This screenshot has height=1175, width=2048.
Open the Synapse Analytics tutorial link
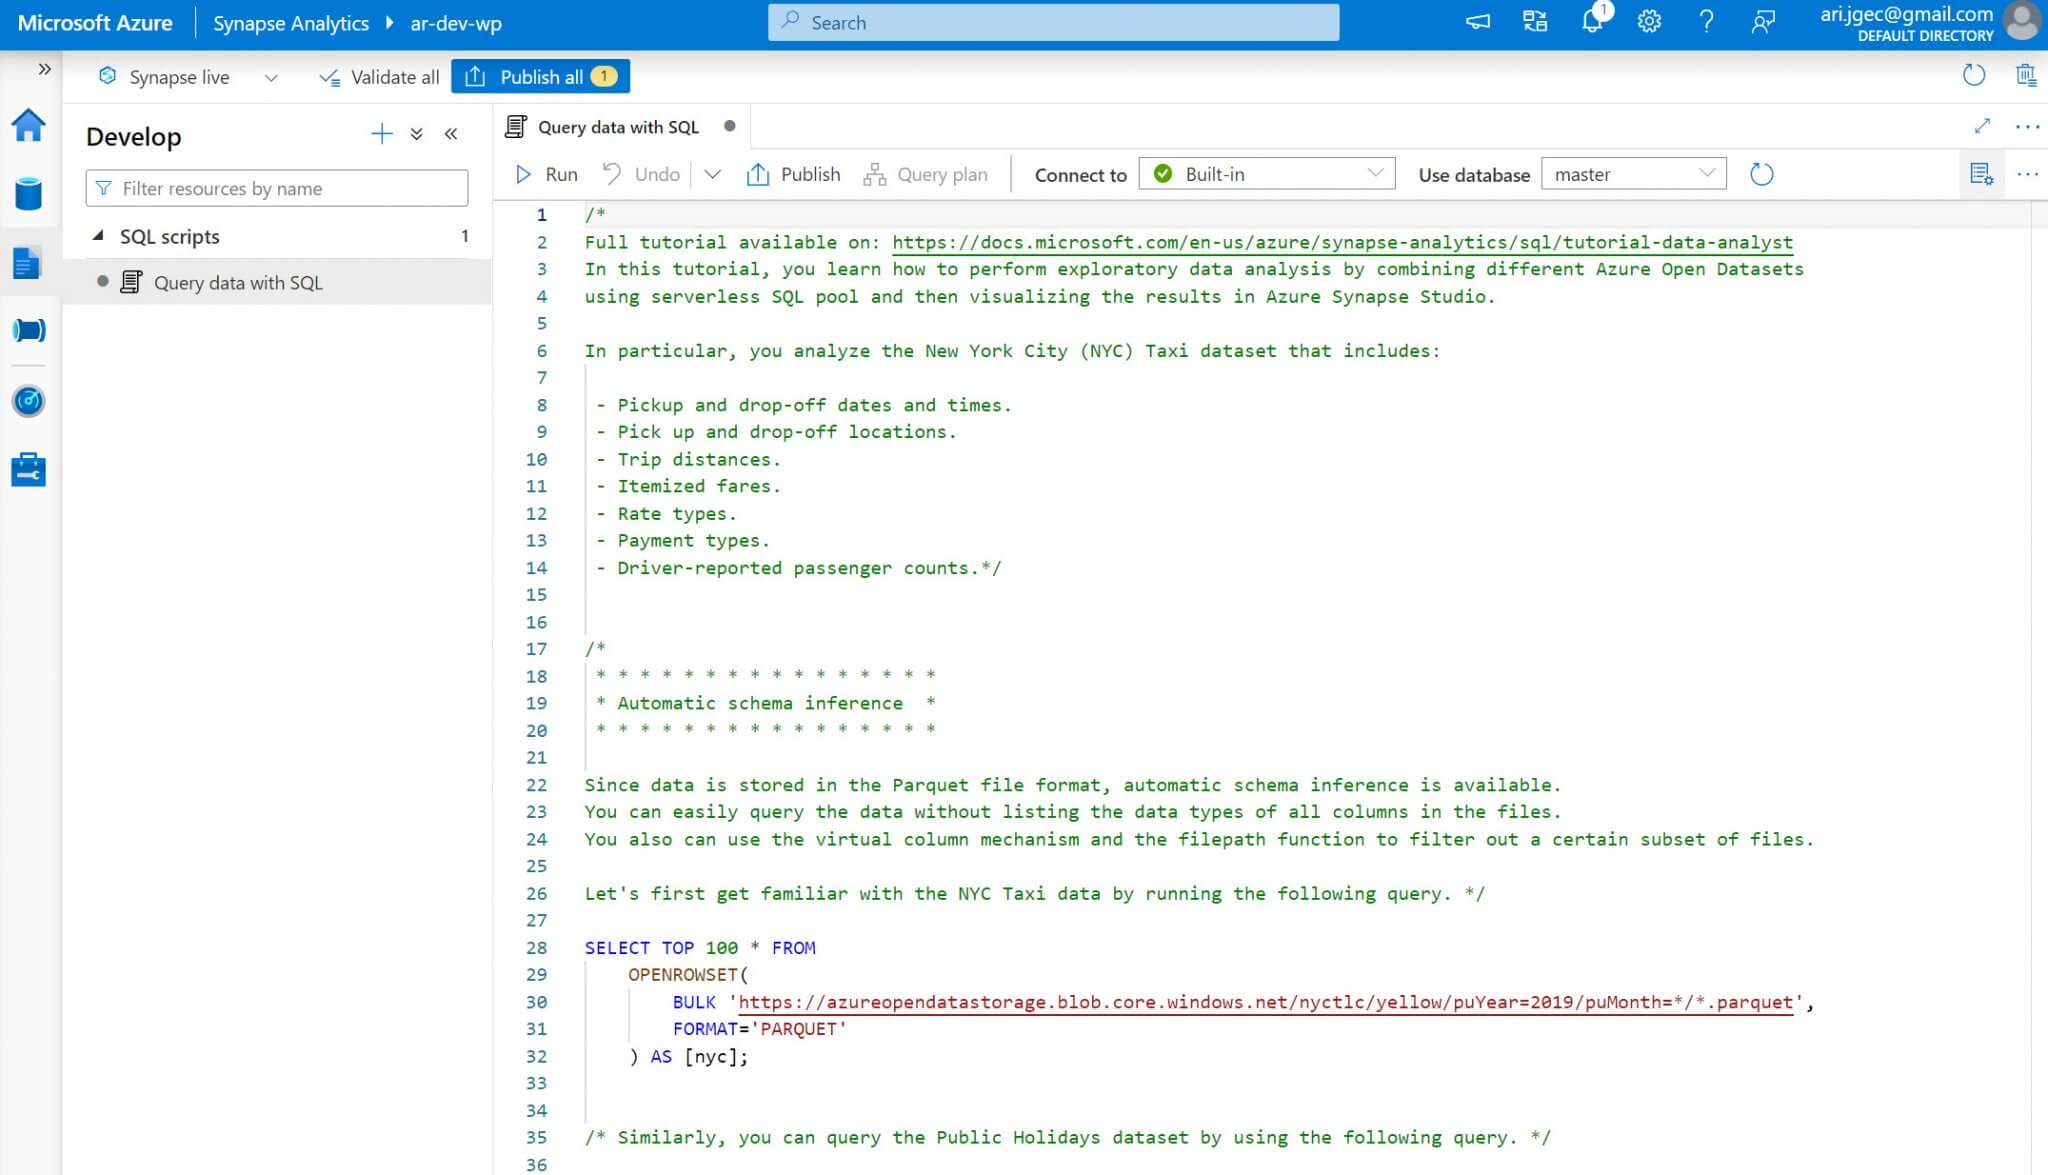1340,242
